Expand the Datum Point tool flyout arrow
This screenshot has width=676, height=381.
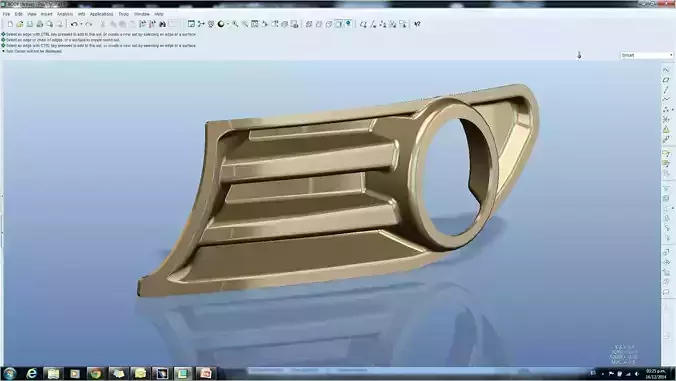tap(673, 109)
